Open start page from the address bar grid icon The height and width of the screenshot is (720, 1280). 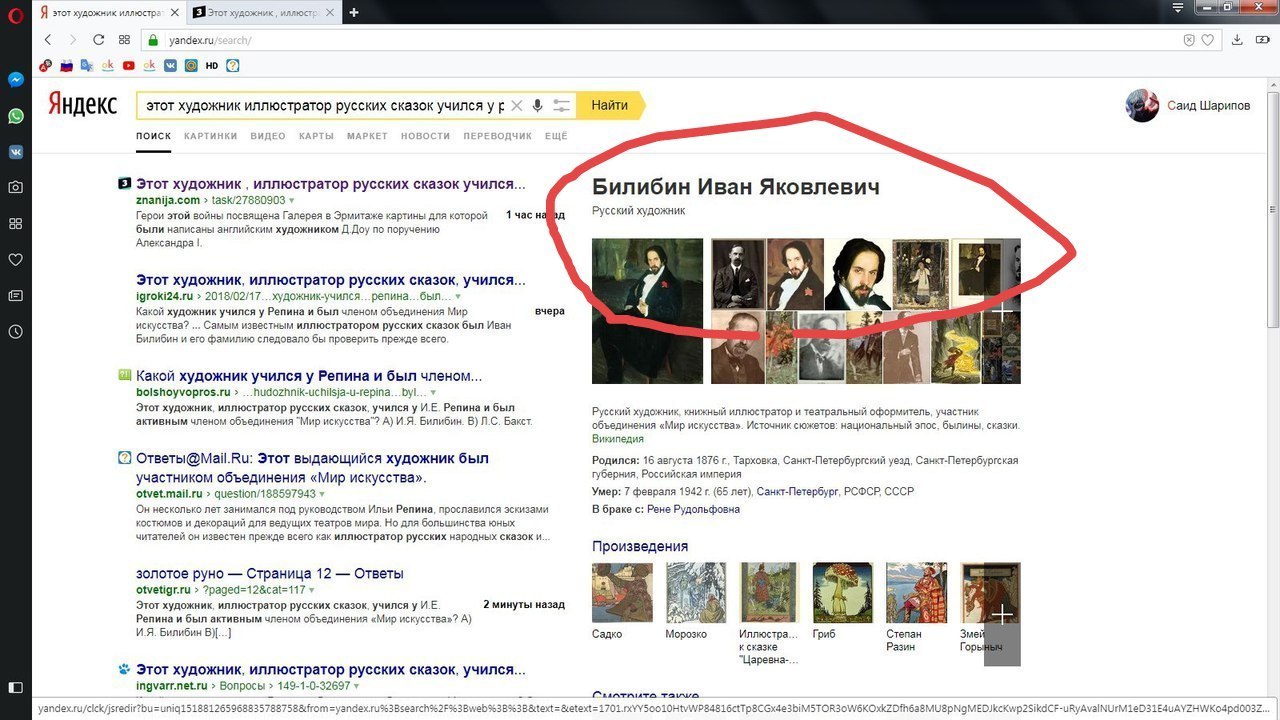124,40
